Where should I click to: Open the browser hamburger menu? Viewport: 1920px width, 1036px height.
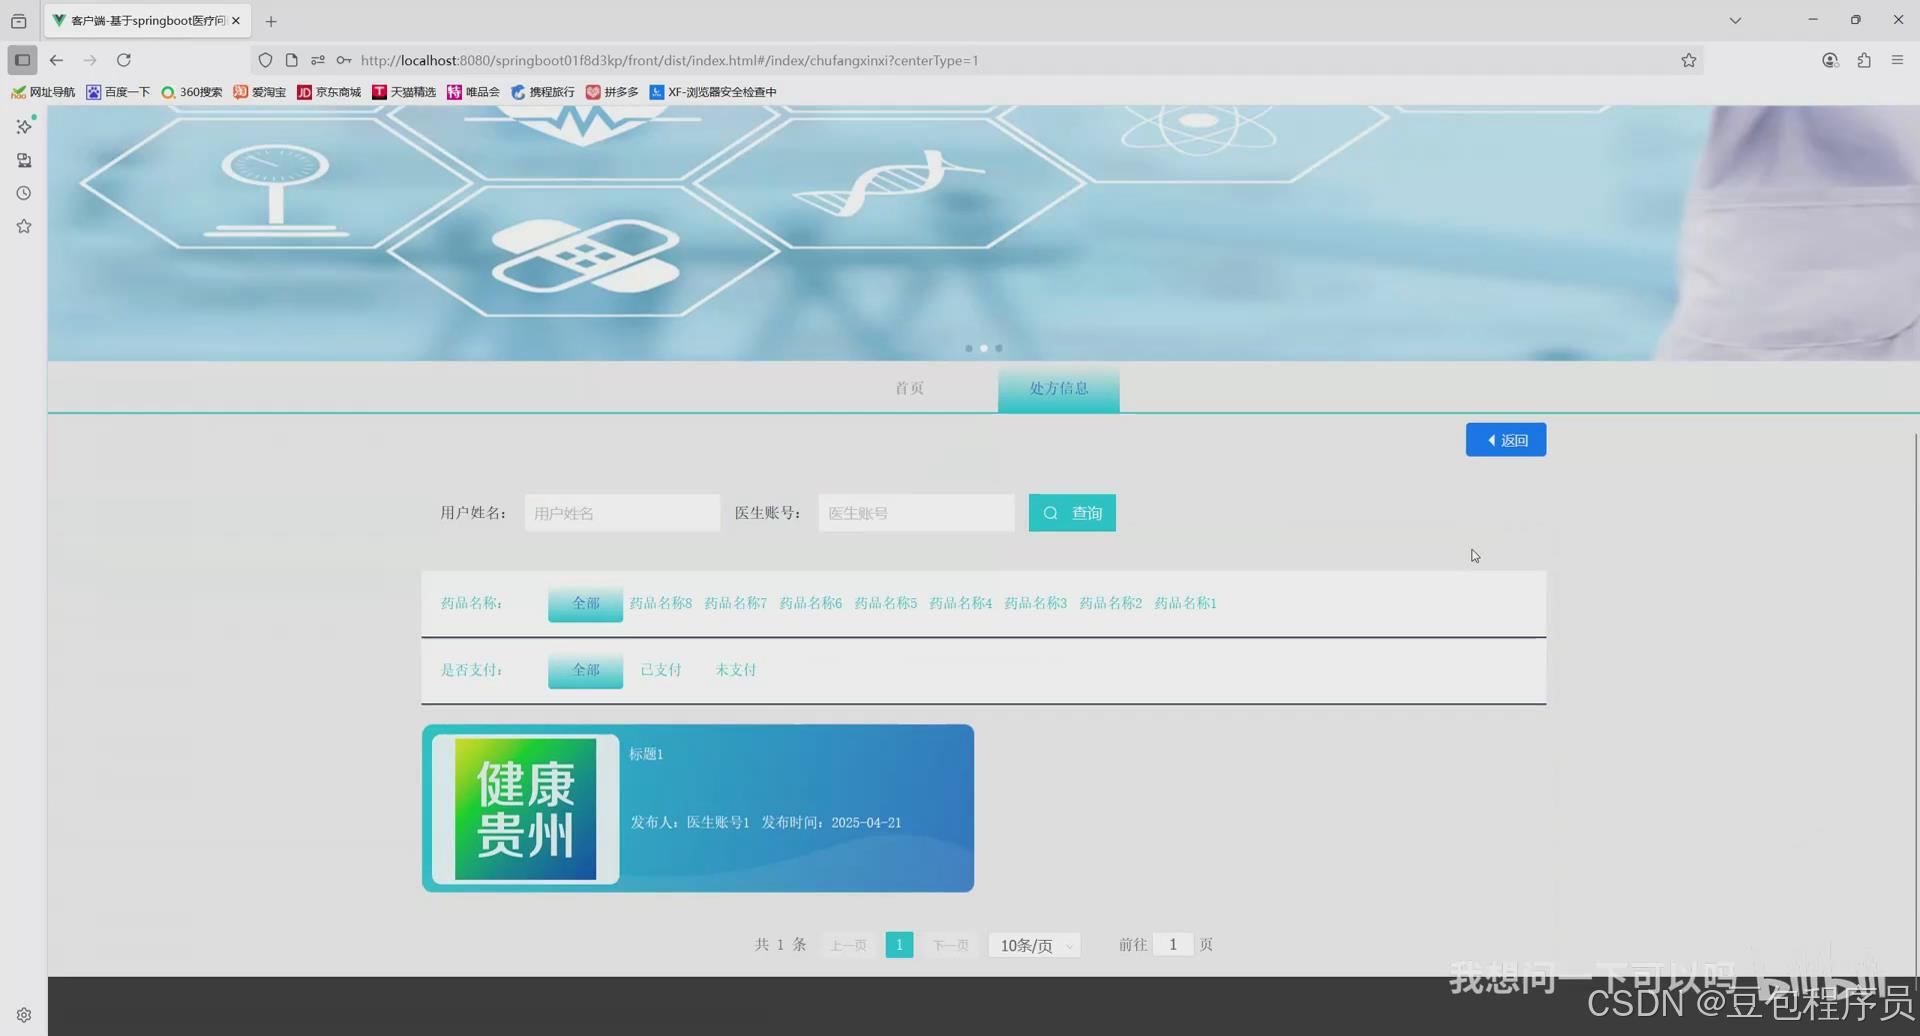[1897, 60]
